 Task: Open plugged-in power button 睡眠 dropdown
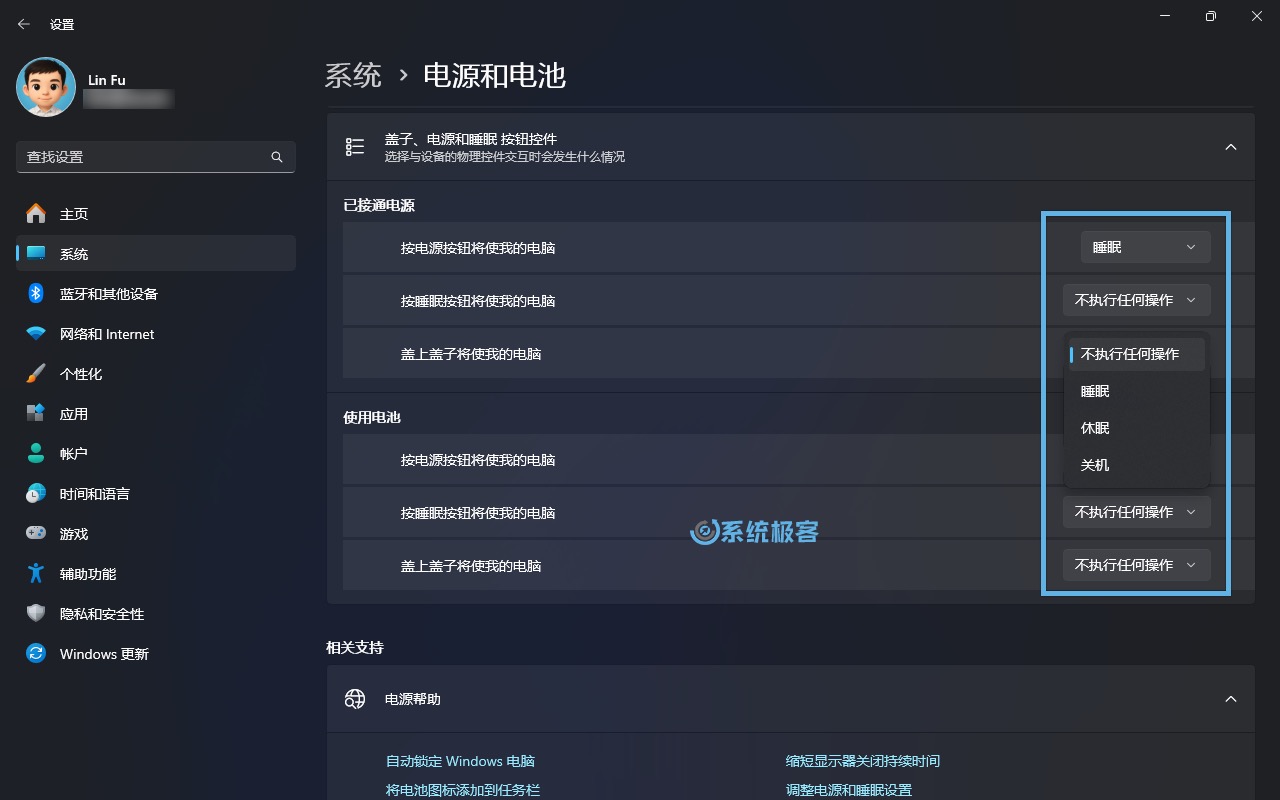pos(1145,247)
